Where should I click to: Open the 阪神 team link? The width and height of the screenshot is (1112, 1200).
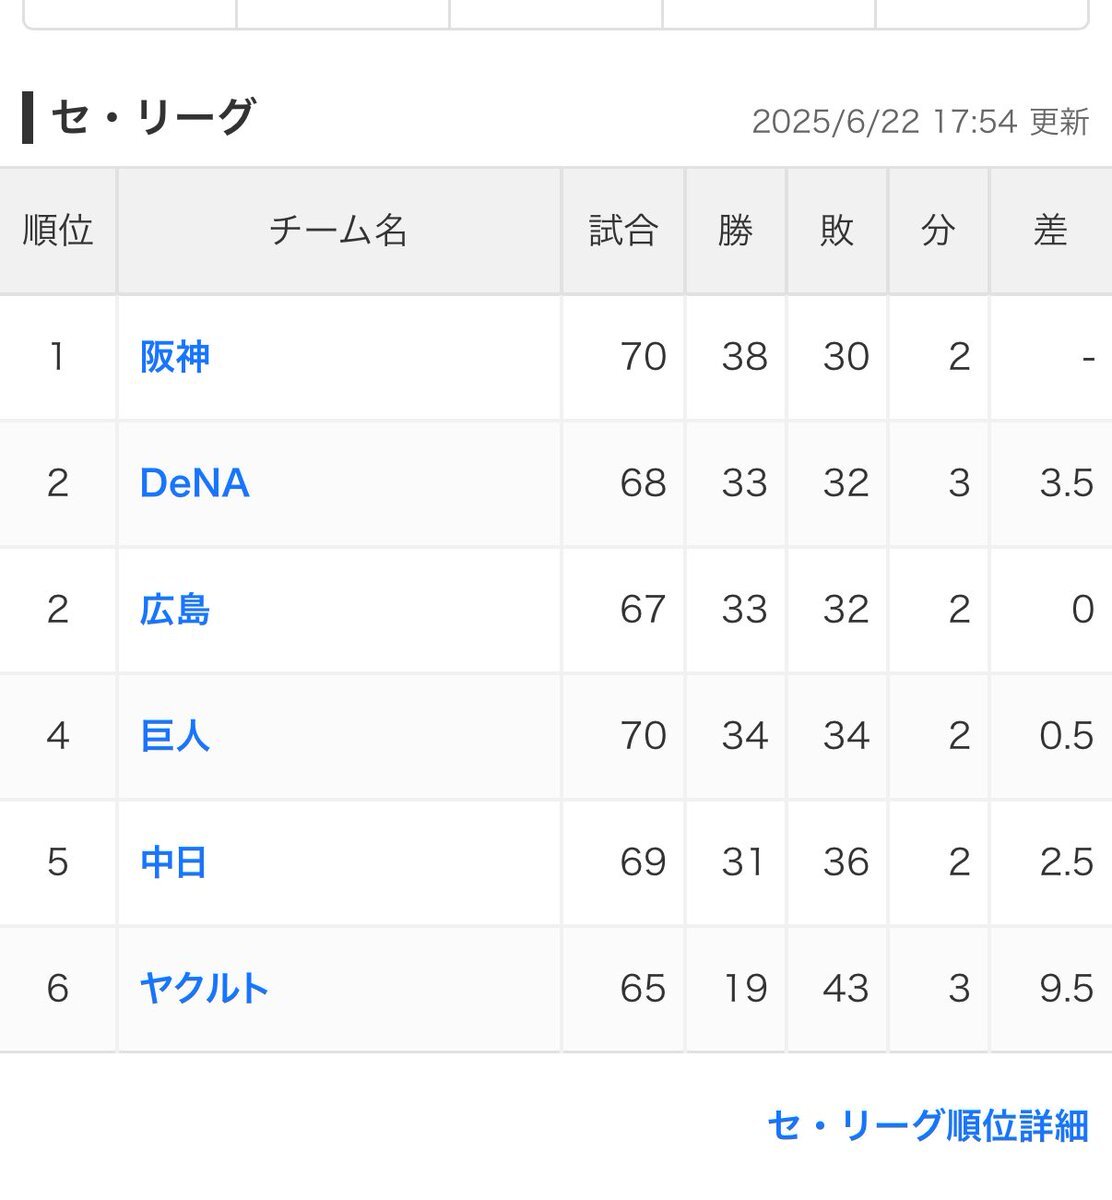175,357
